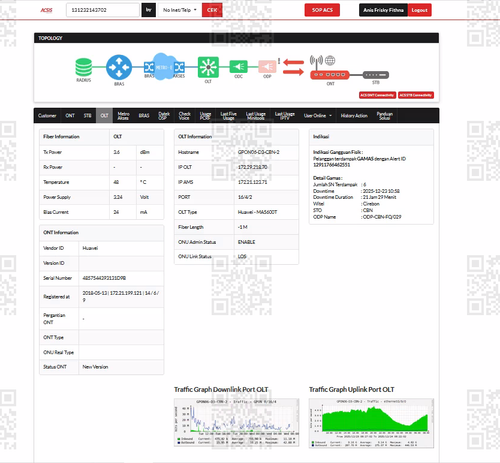Click the red bidirectional arrows icon
This screenshot has width=500, height=463.
point(293,67)
